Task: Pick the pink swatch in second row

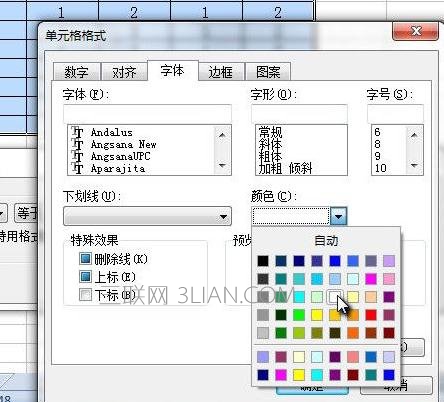Action: (389, 279)
